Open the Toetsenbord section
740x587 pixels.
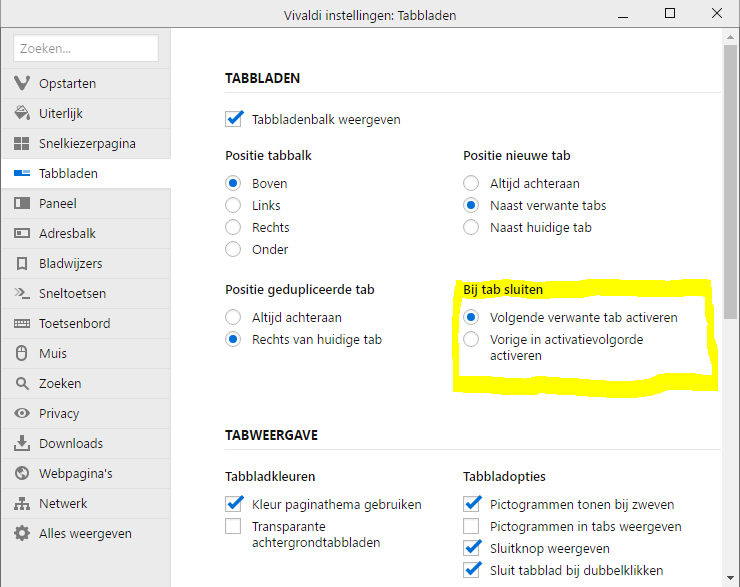point(86,323)
